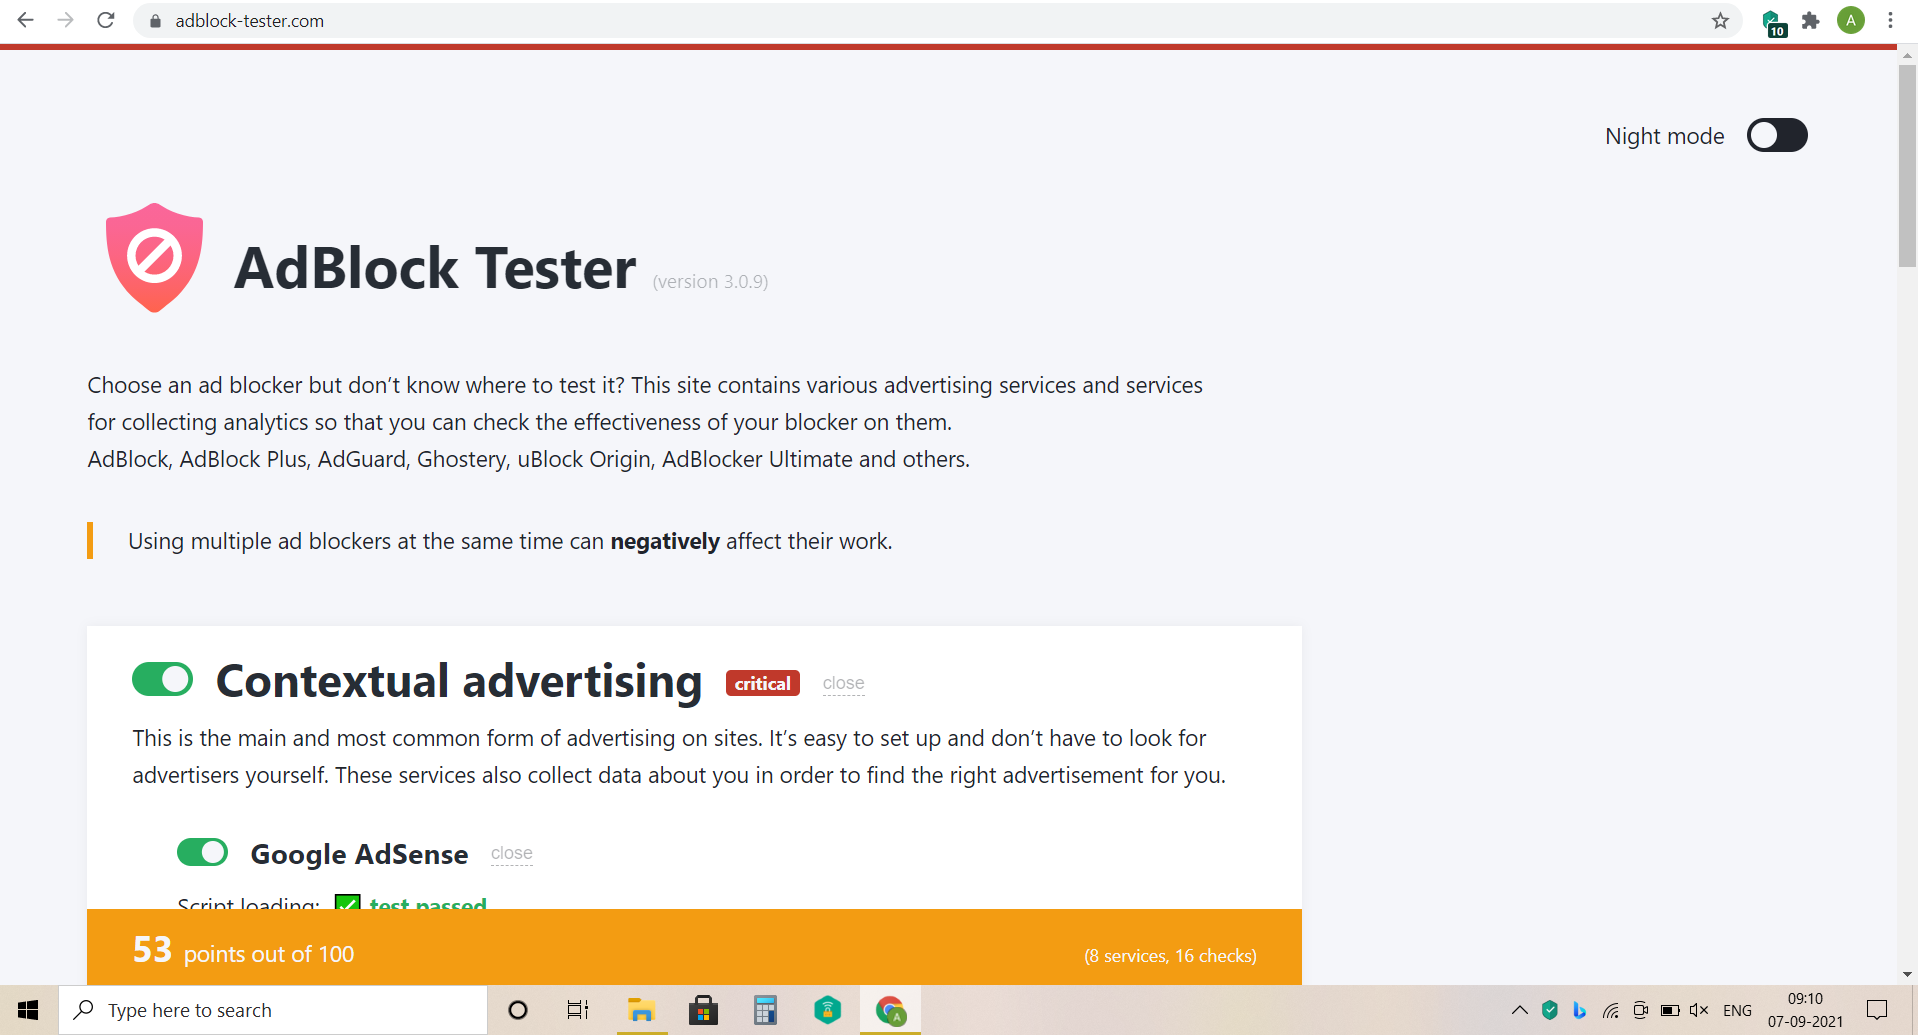Click Chrome icon on taskbar
Viewport: 1918px width, 1035px height.
tap(890, 1010)
